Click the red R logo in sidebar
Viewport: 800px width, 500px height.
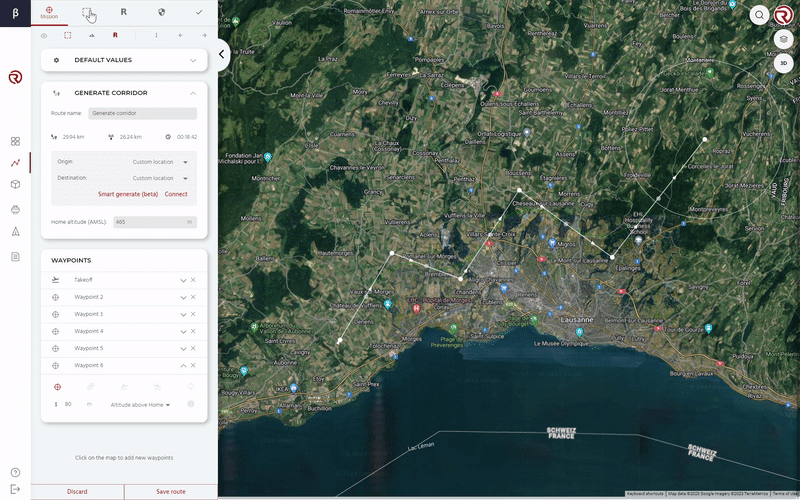[x=15, y=77]
